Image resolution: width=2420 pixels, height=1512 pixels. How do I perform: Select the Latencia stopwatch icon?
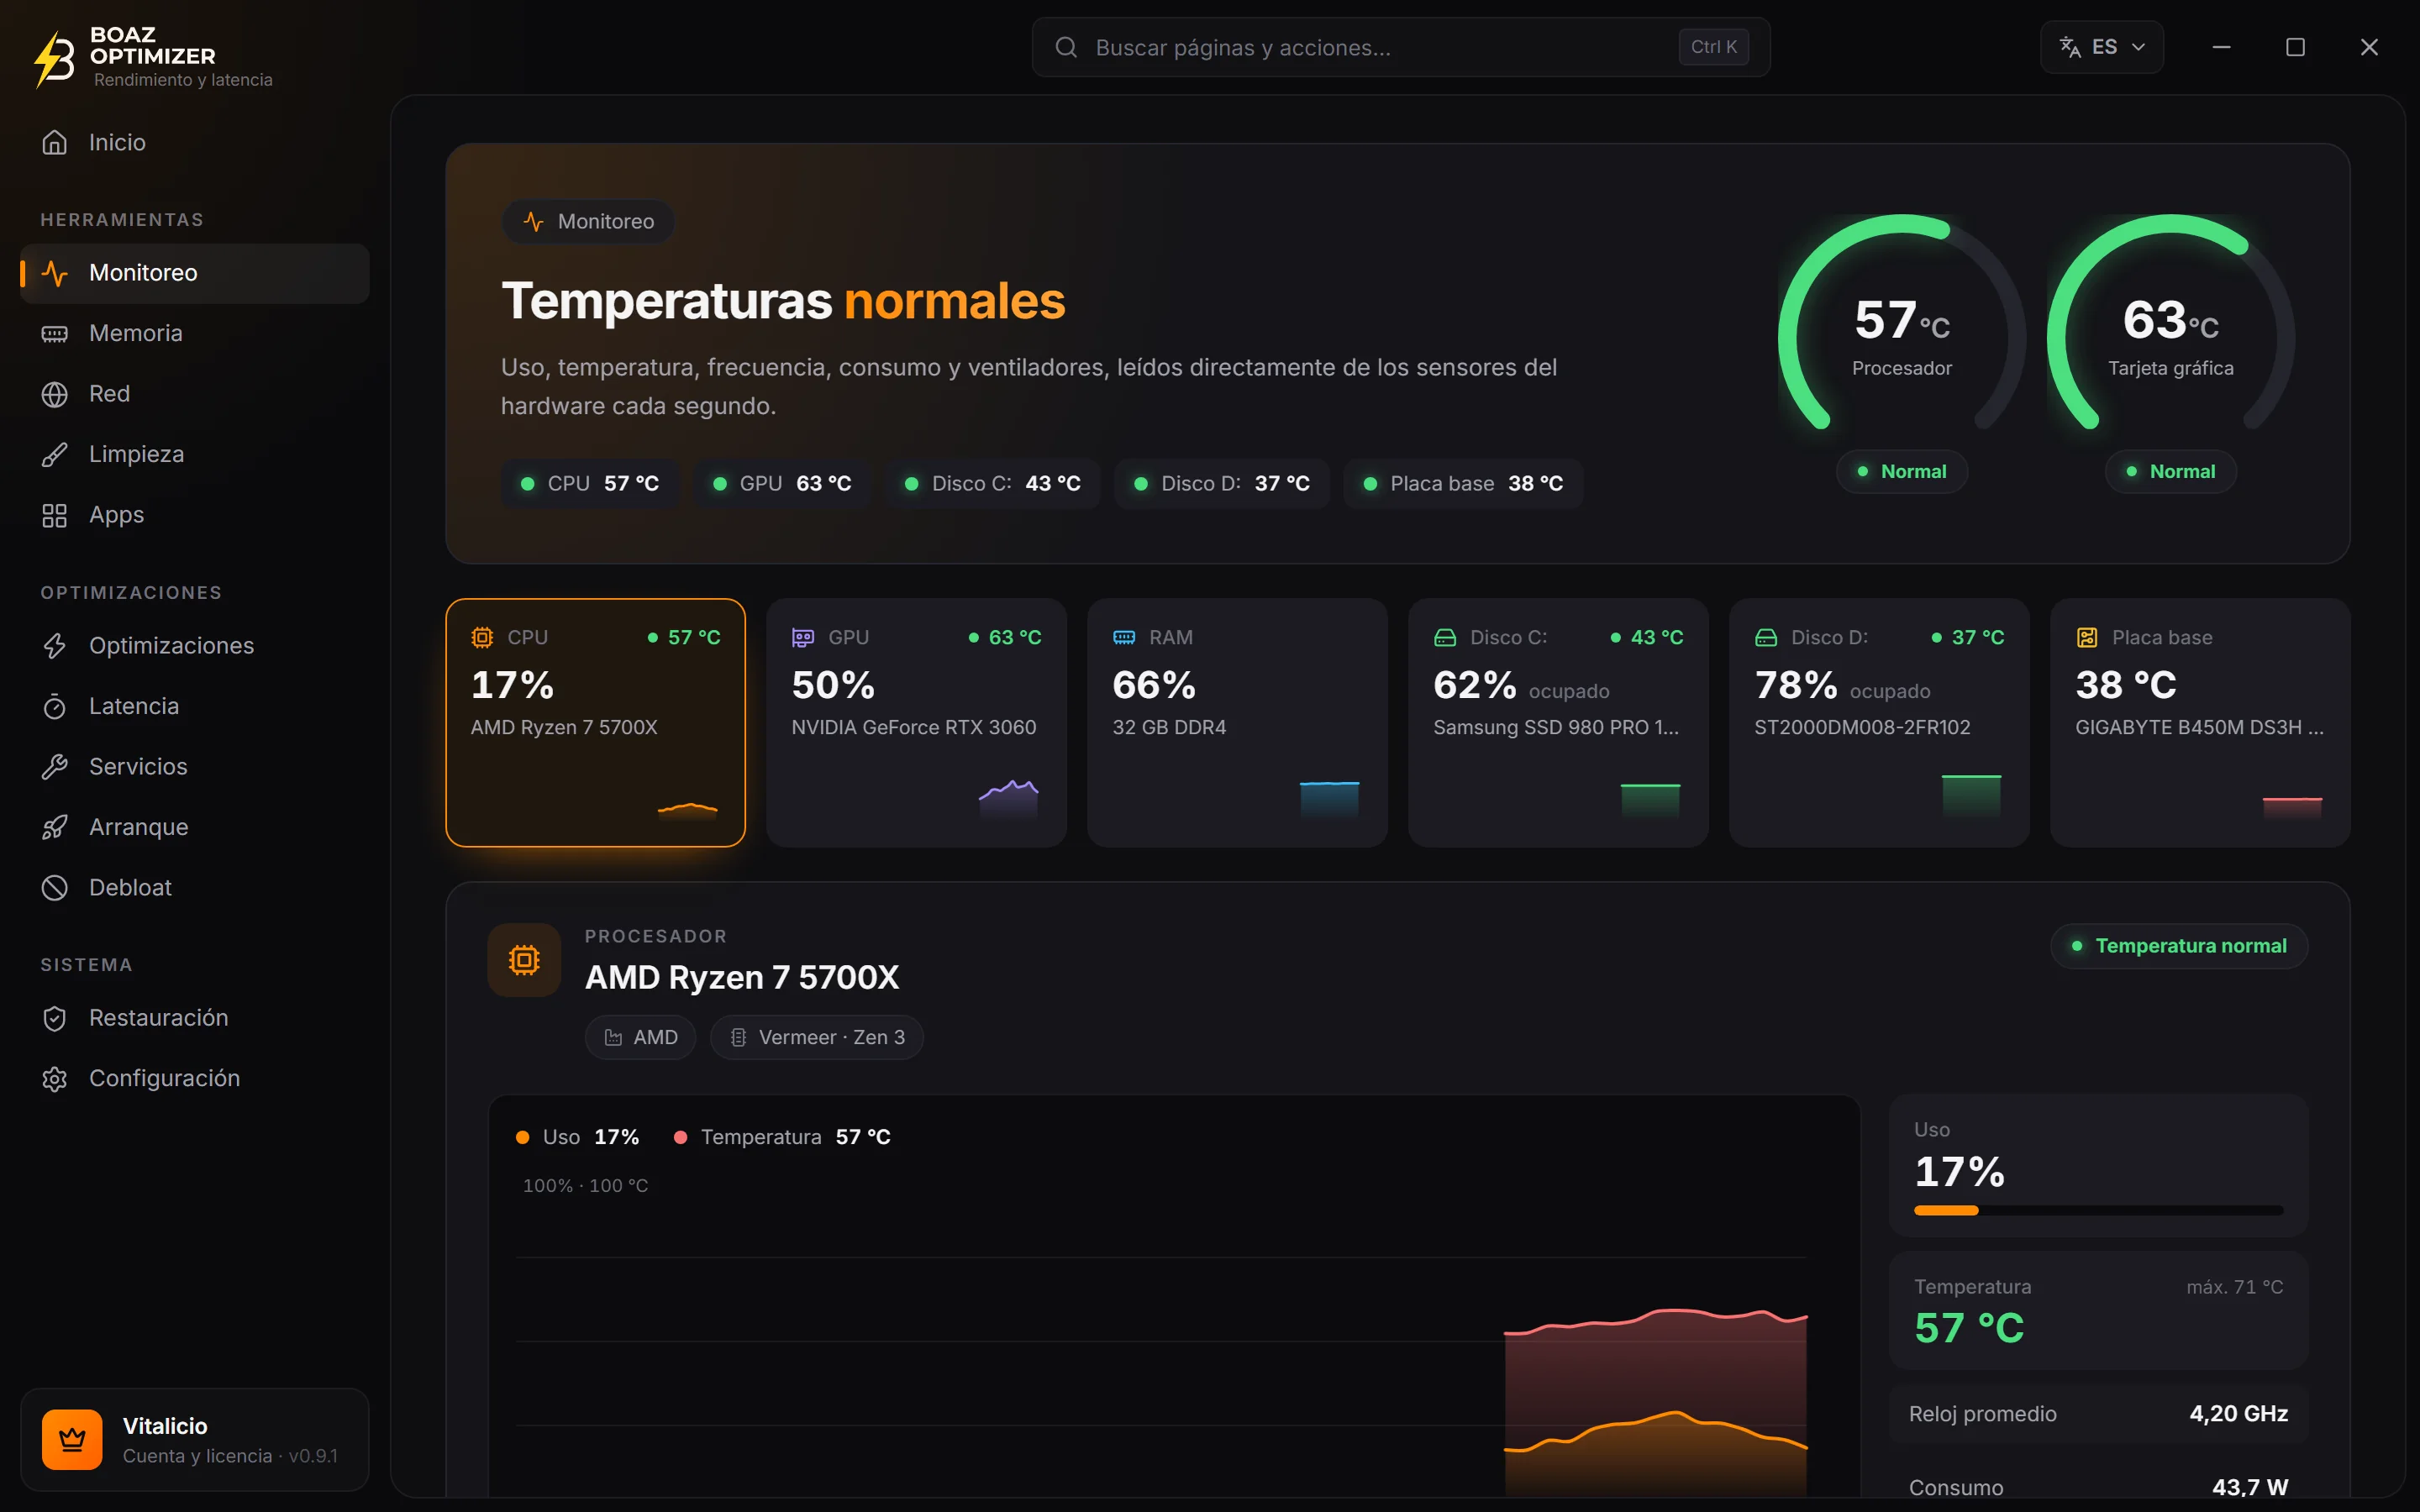pyautogui.click(x=55, y=706)
